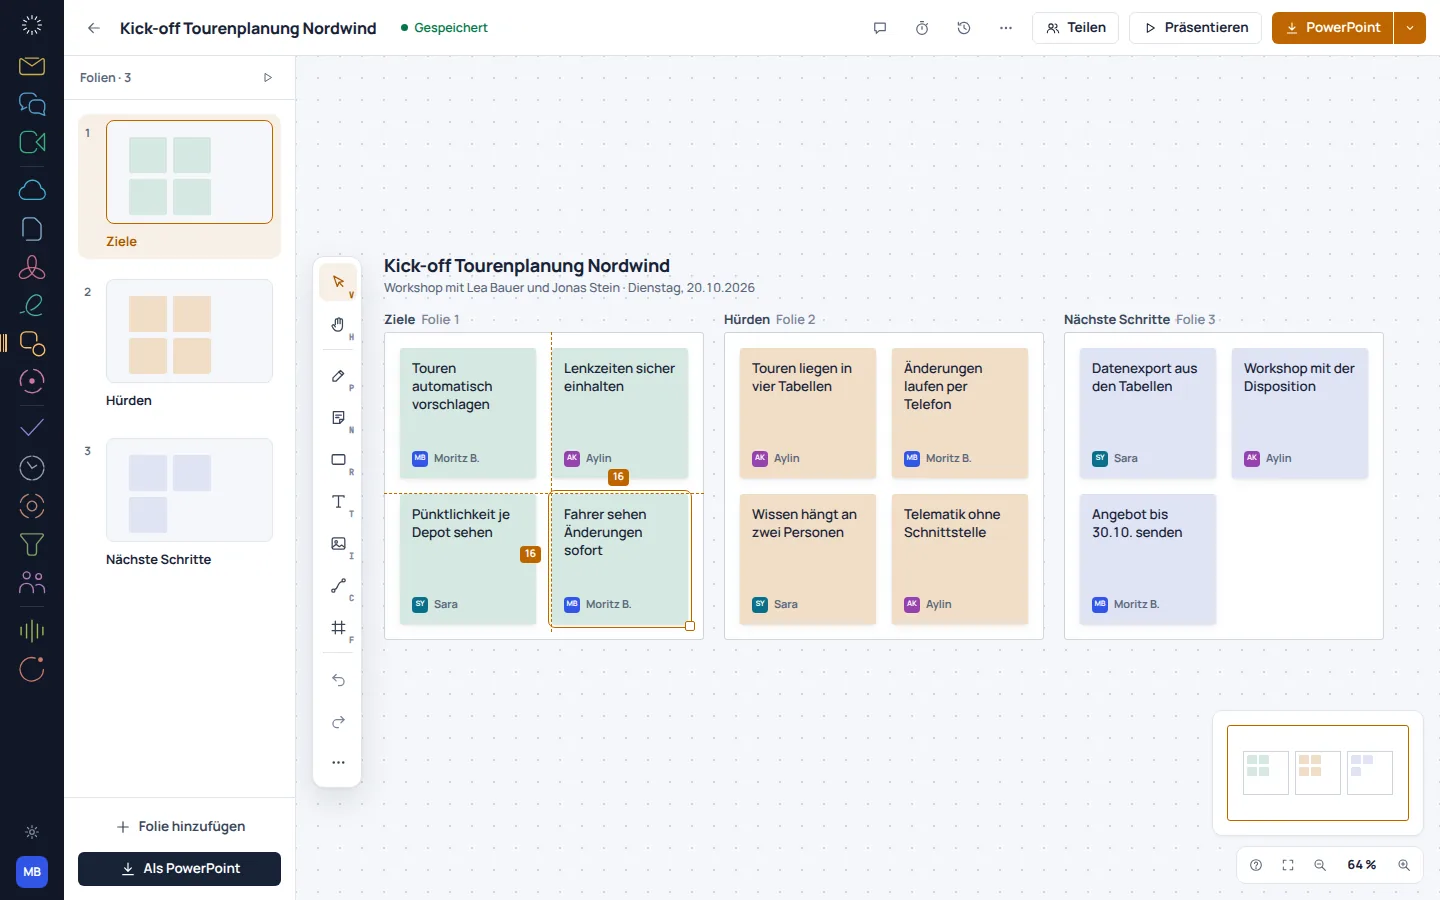
Task: Choose the pen drawing tool
Action: (x=338, y=376)
